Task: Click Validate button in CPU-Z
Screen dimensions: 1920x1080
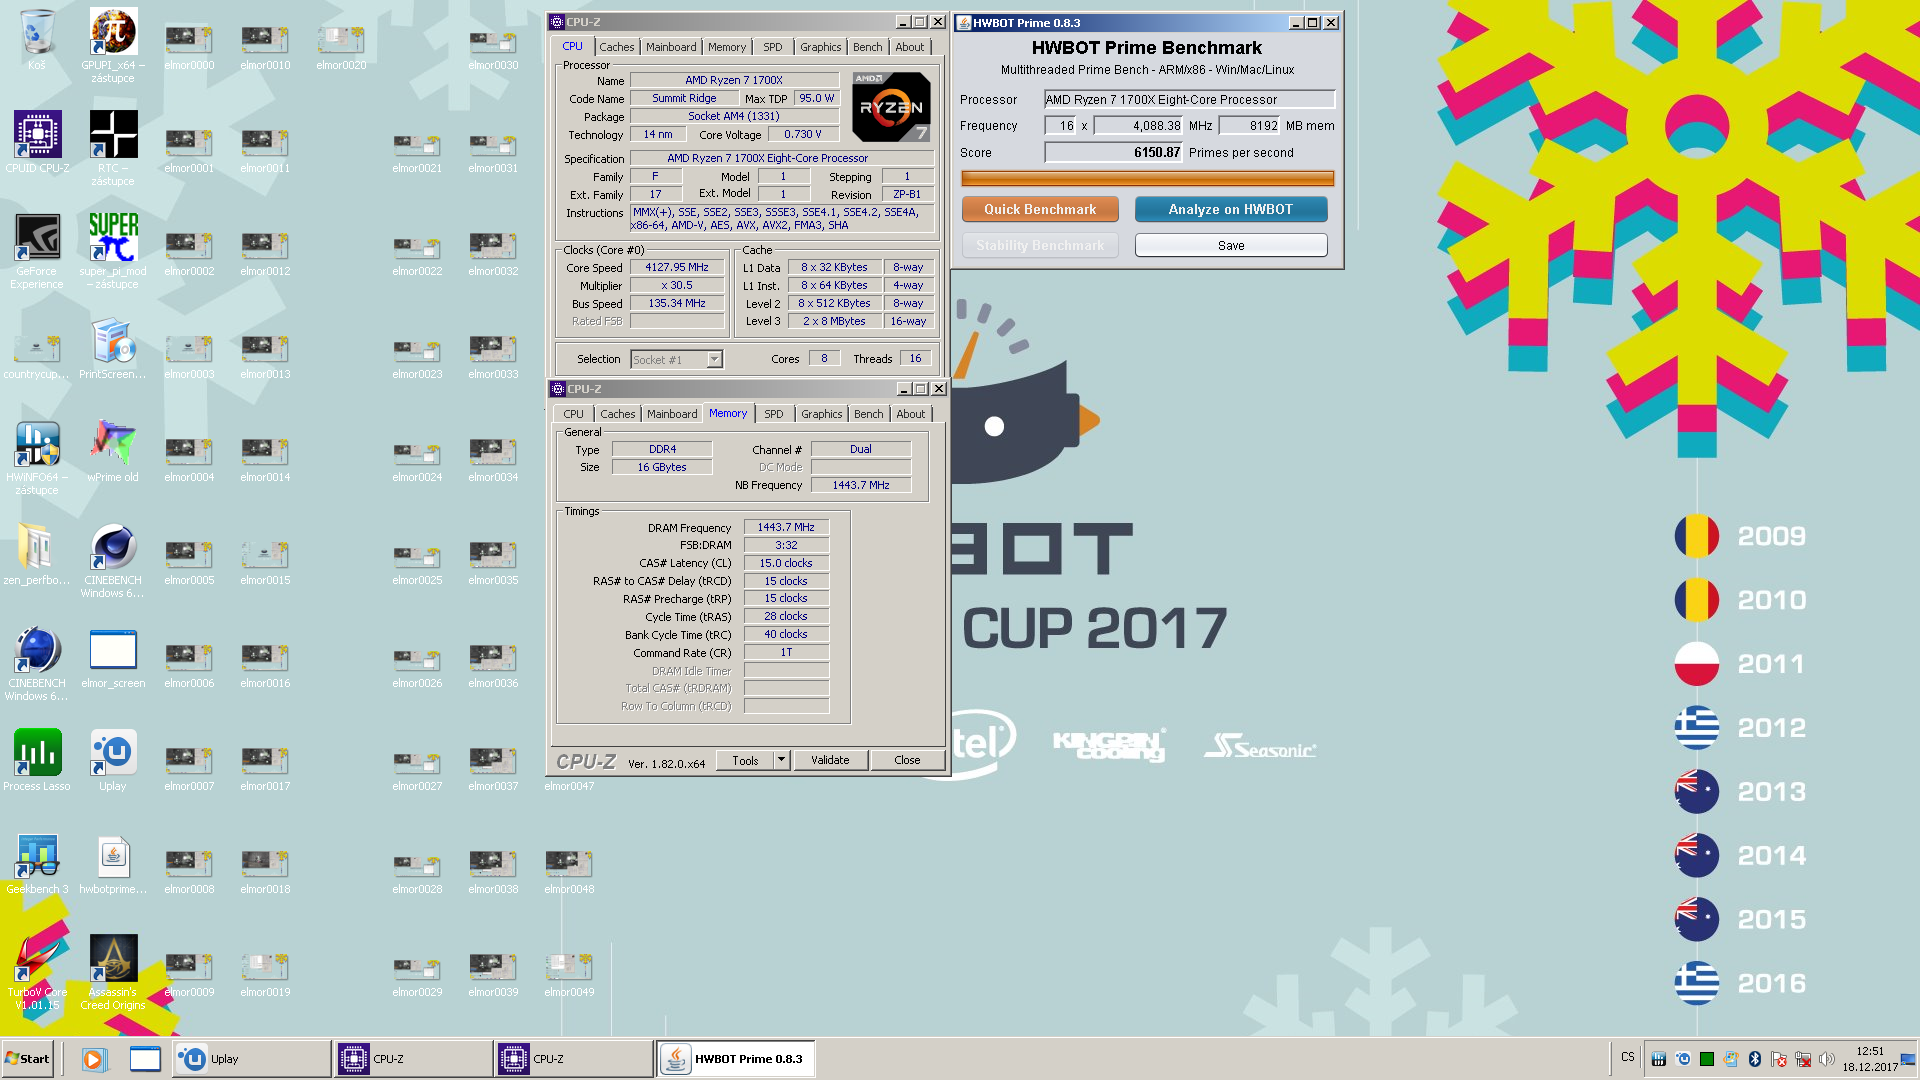Action: [x=830, y=760]
